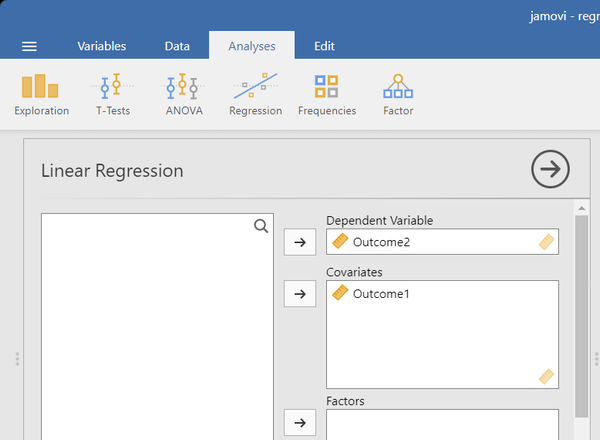600x440 pixels.
Task: Open the T-Tests analyses menu
Action: point(113,95)
